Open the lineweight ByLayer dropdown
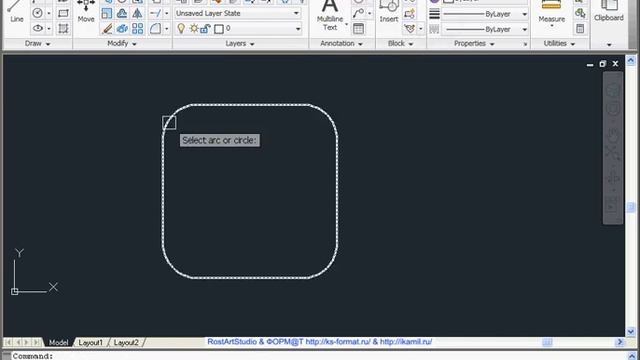The width and height of the screenshot is (640, 360). (525, 14)
